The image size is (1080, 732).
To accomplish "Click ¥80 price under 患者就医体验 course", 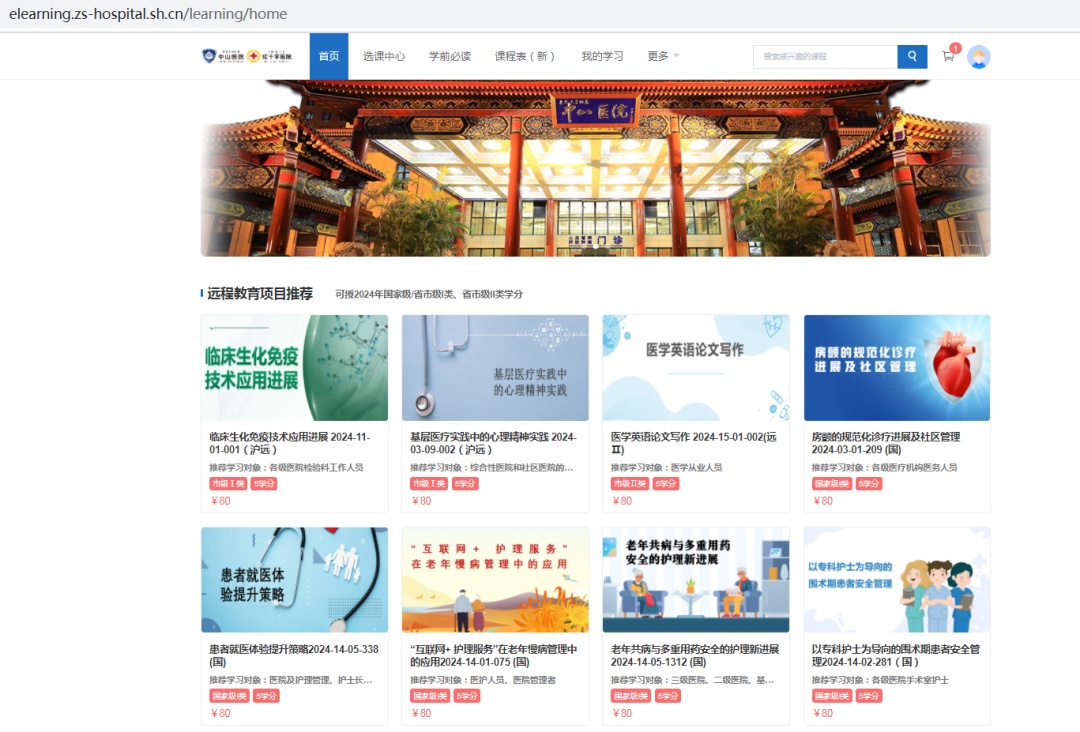I will click(220, 713).
